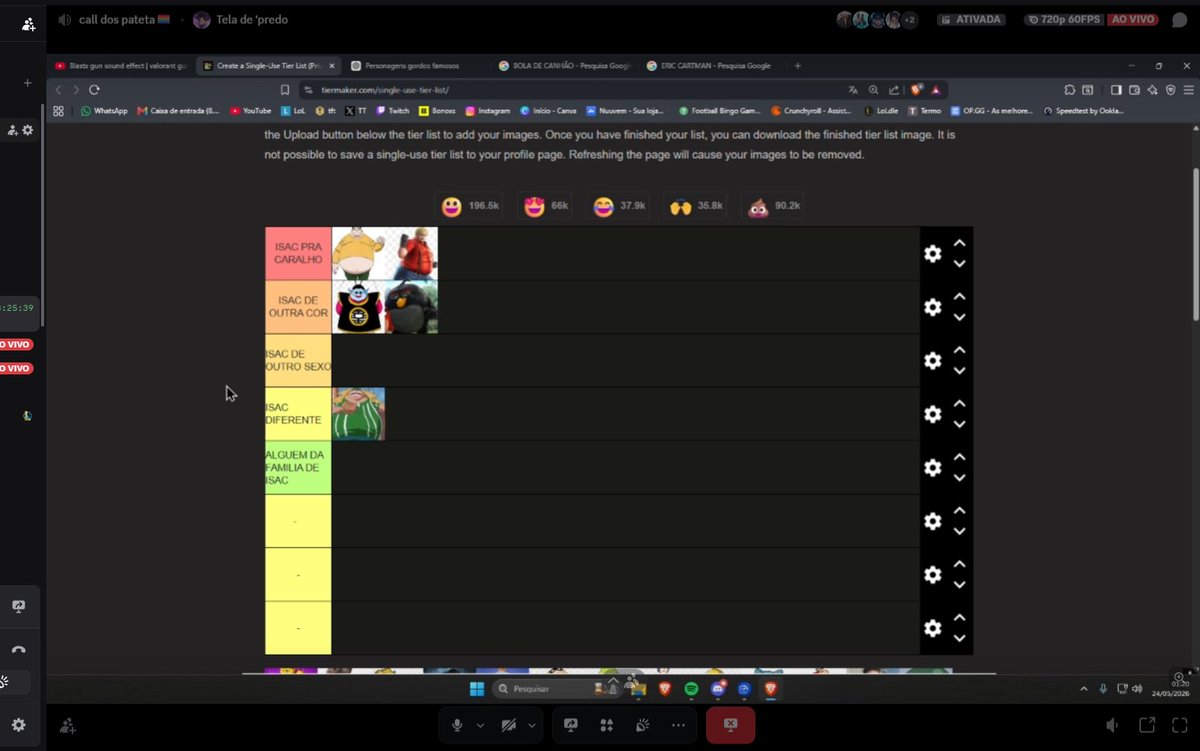Viewport: 1200px width, 751px height.
Task: Mute microphone in call controls
Action: 457,725
